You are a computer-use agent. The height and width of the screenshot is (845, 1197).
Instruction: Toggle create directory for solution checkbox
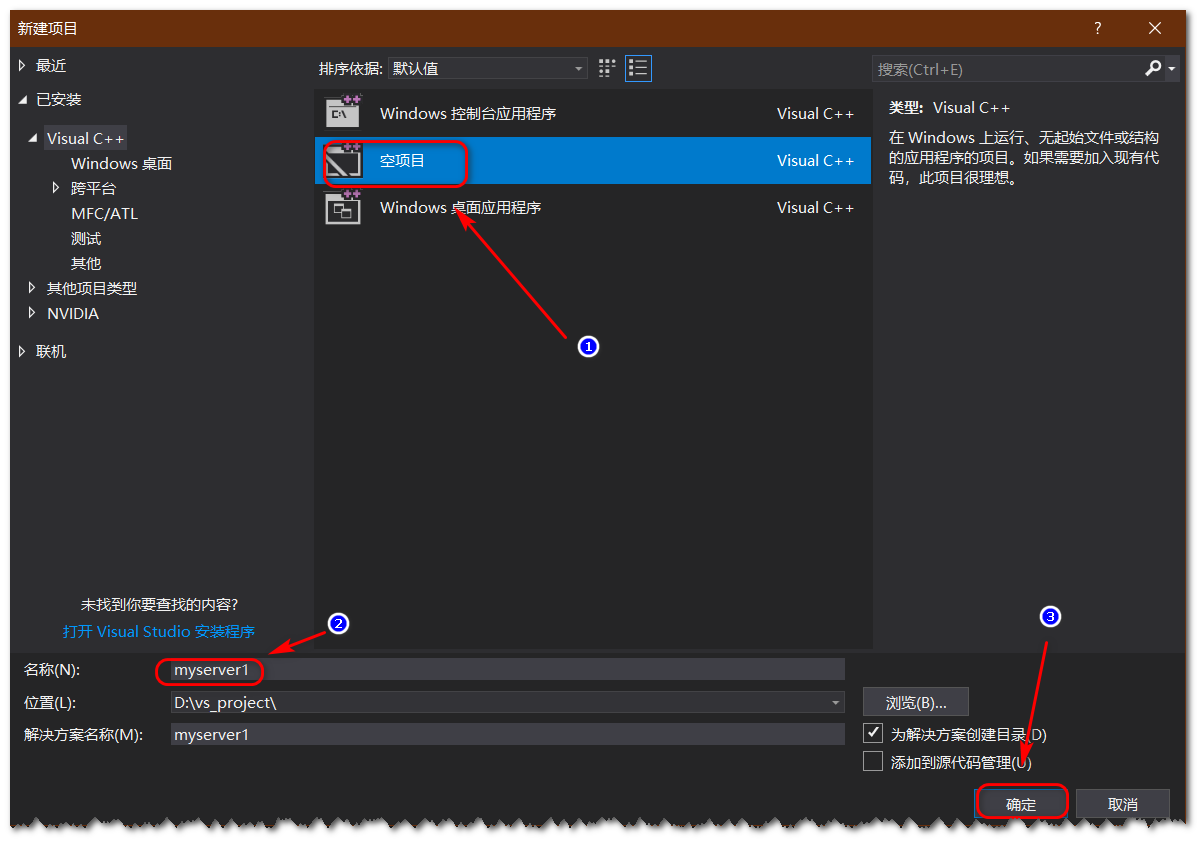[873, 733]
